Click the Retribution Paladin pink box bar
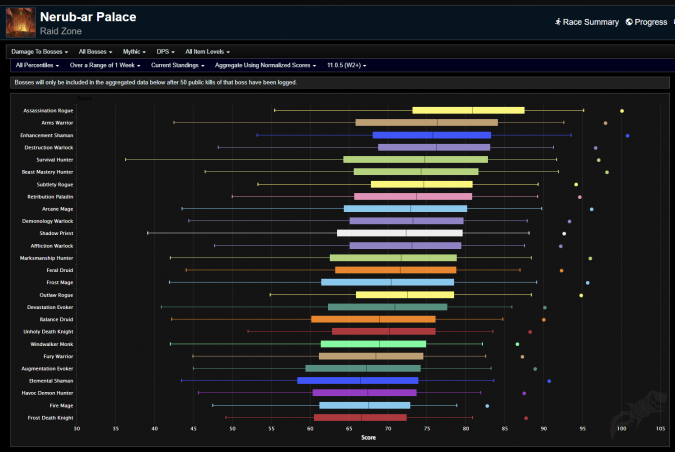Screen dimensions: 675x452 pyautogui.click(x=413, y=196)
